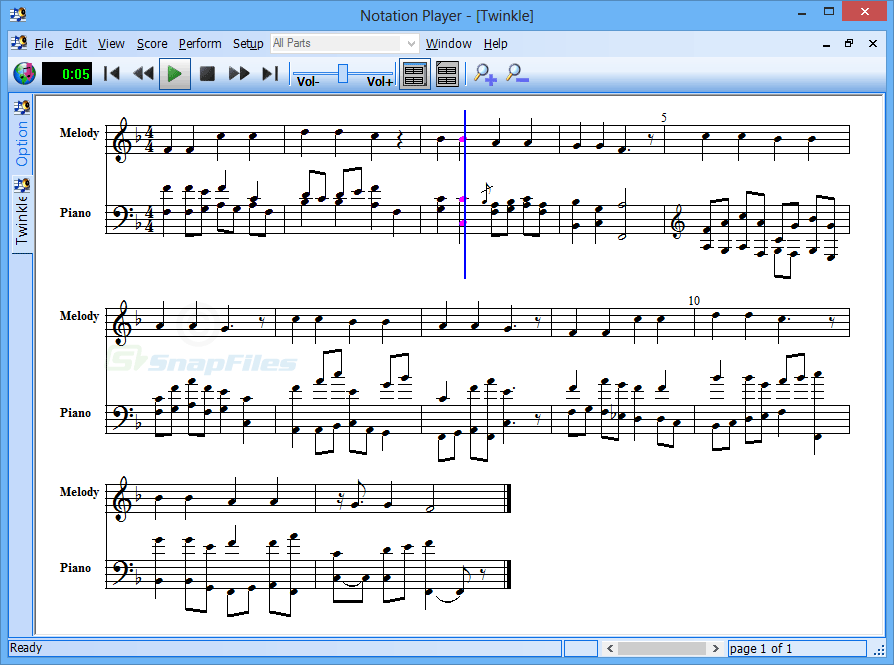
Task: Stop playback using the Stop icon
Action: coord(207,73)
